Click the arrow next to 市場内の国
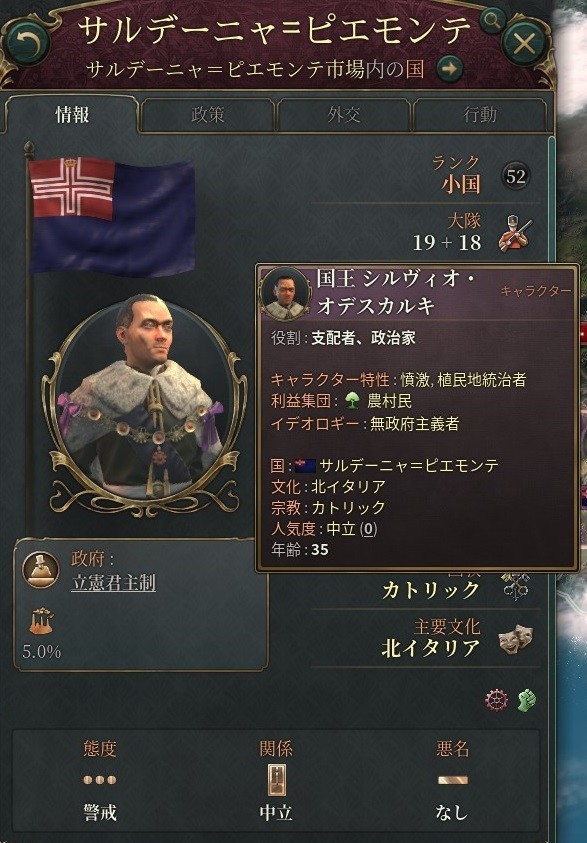Viewport: 587px width, 843px height. pyautogui.click(x=449, y=69)
